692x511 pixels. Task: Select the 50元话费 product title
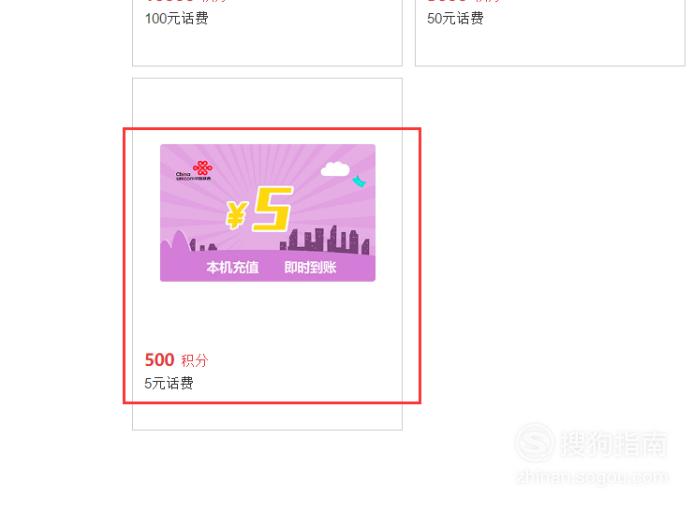pos(455,19)
